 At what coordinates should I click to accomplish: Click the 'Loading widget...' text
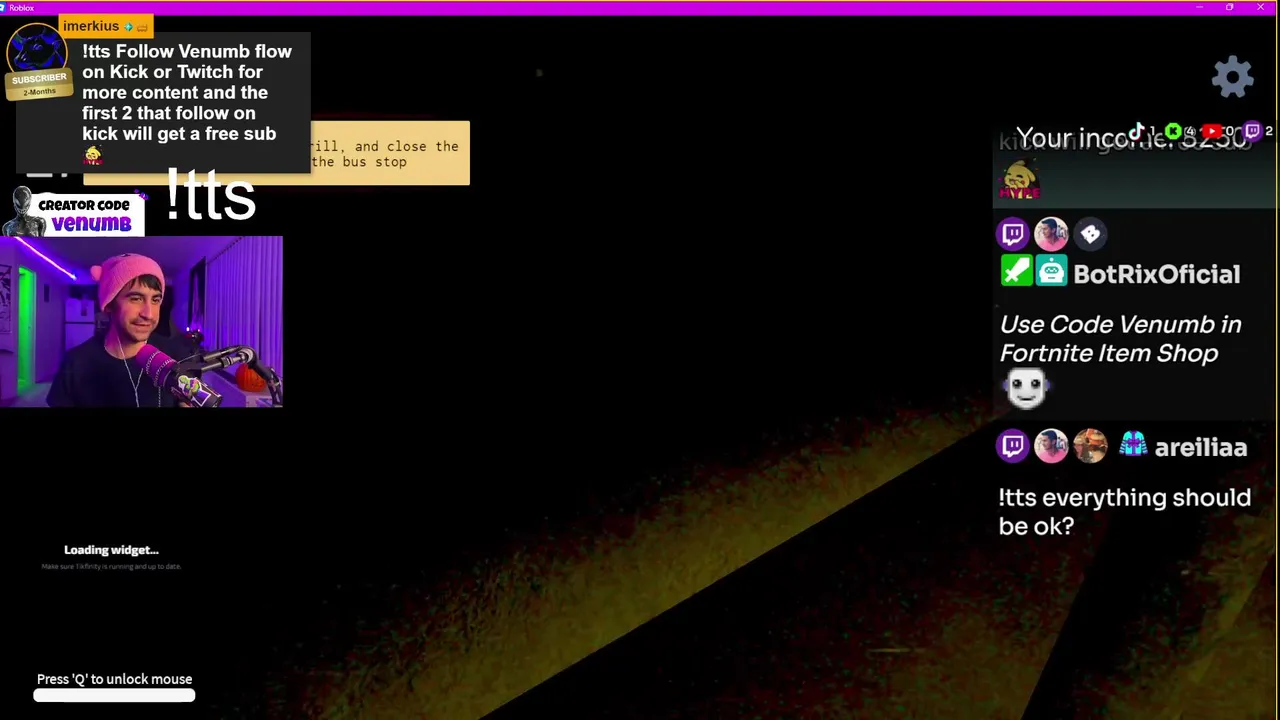pyautogui.click(x=111, y=549)
